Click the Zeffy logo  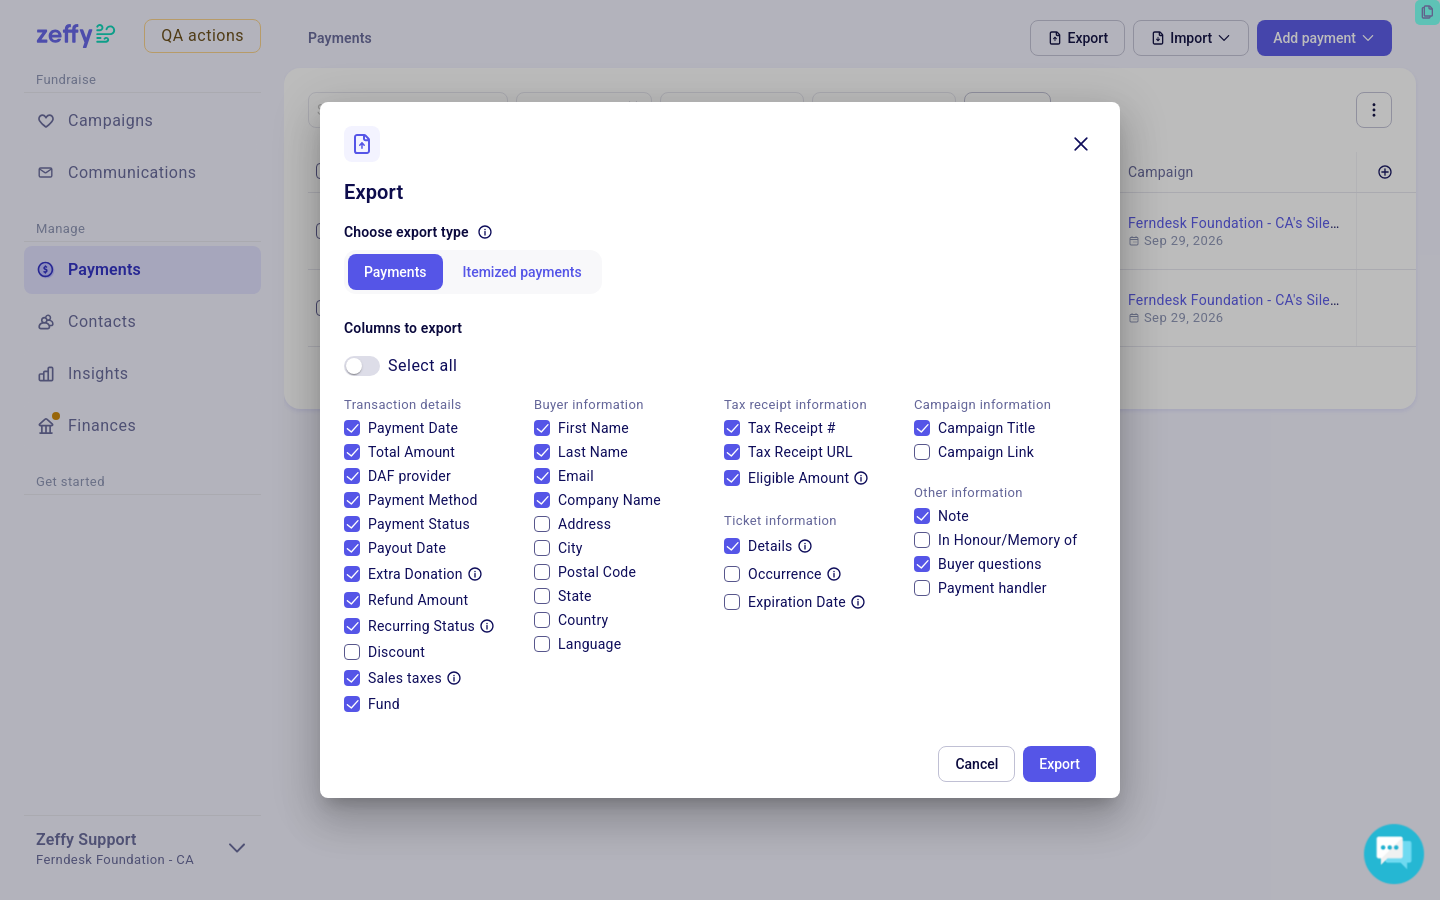pyautogui.click(x=76, y=35)
